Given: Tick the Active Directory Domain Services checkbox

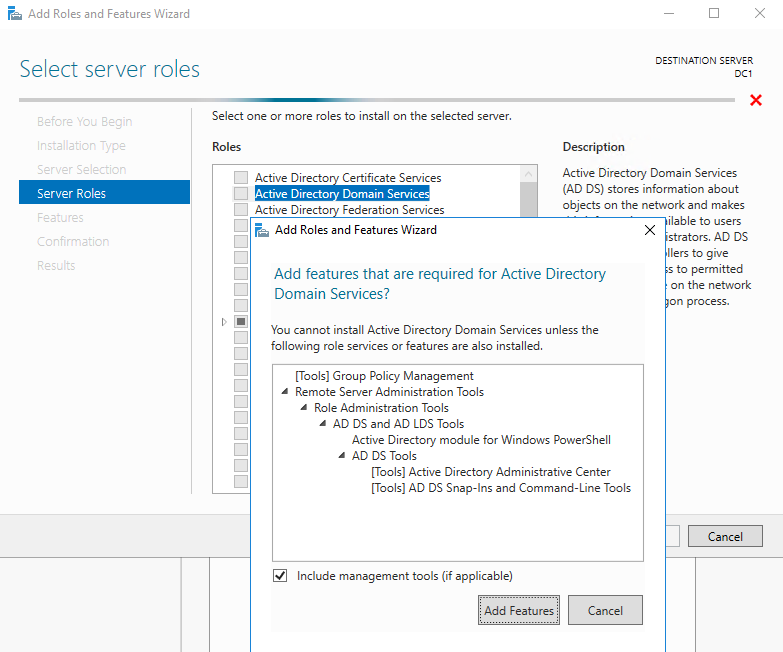Looking at the screenshot, I should (x=241, y=194).
